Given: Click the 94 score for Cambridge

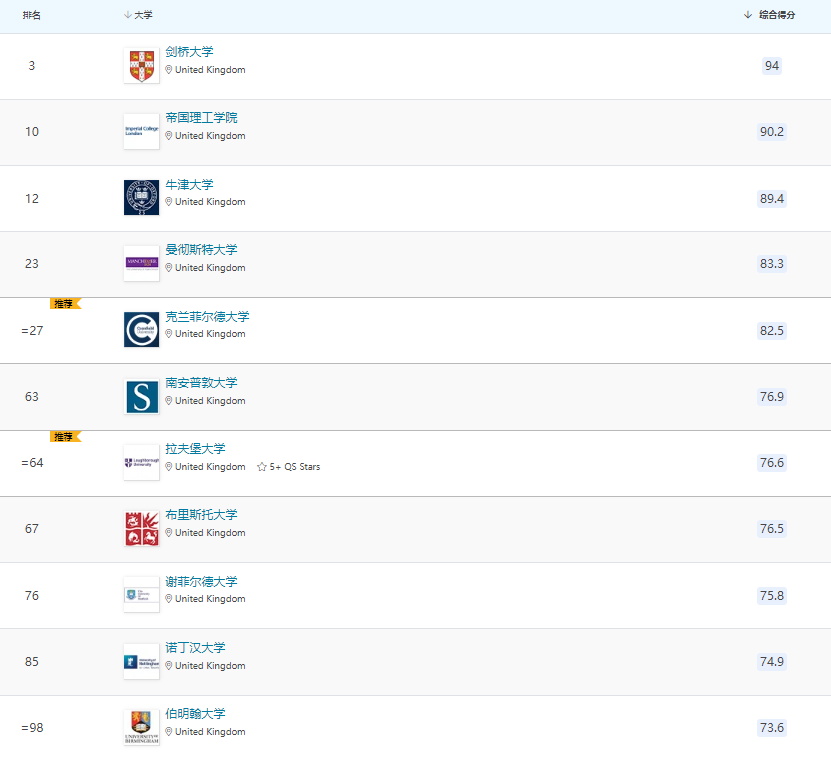Looking at the screenshot, I should tap(771, 66).
